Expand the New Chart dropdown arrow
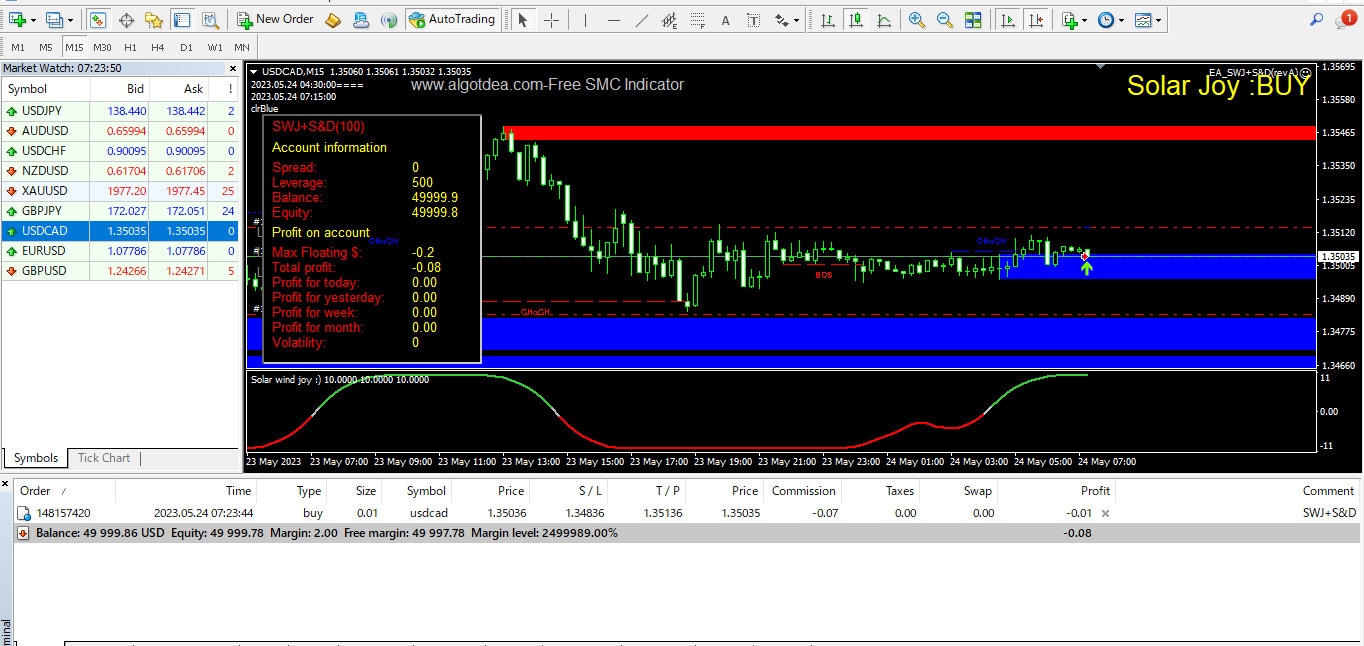 [34, 20]
